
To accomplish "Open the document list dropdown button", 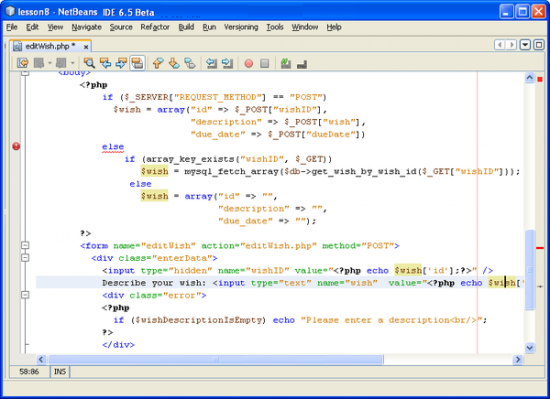I will (525, 45).
